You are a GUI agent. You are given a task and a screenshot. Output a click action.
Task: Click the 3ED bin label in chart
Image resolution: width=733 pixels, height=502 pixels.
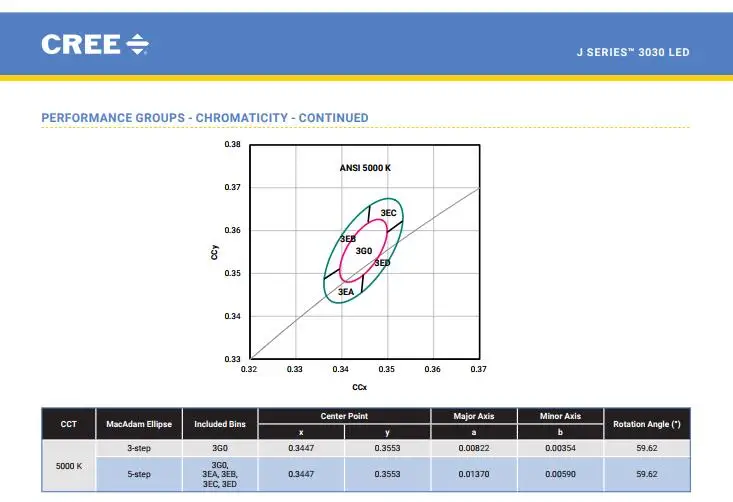tap(382, 263)
